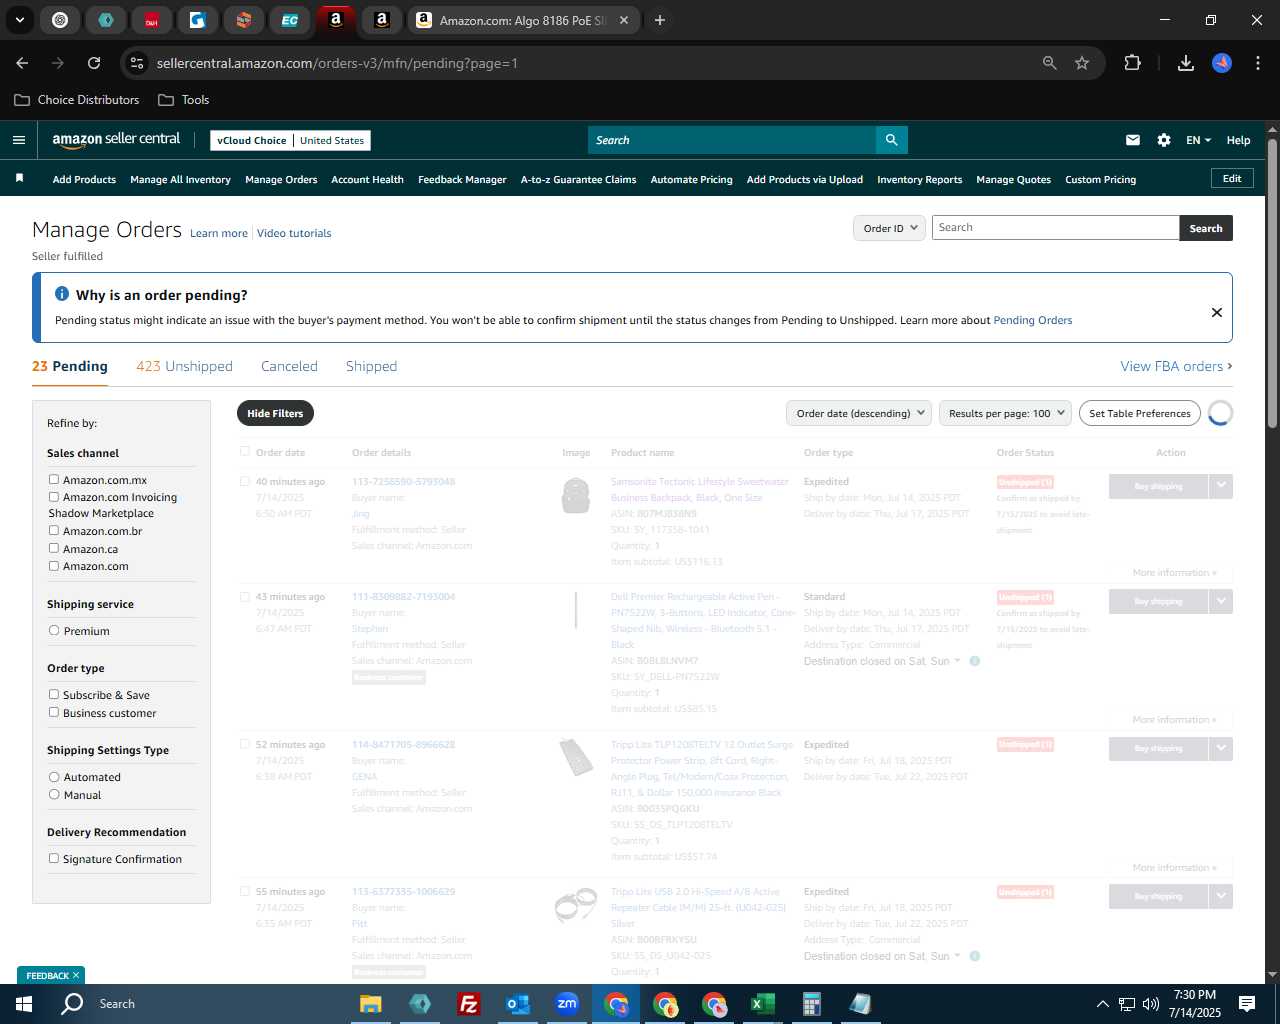The width and height of the screenshot is (1280, 1024).
Task: Go back with the browser back arrow
Action: click(x=22, y=63)
